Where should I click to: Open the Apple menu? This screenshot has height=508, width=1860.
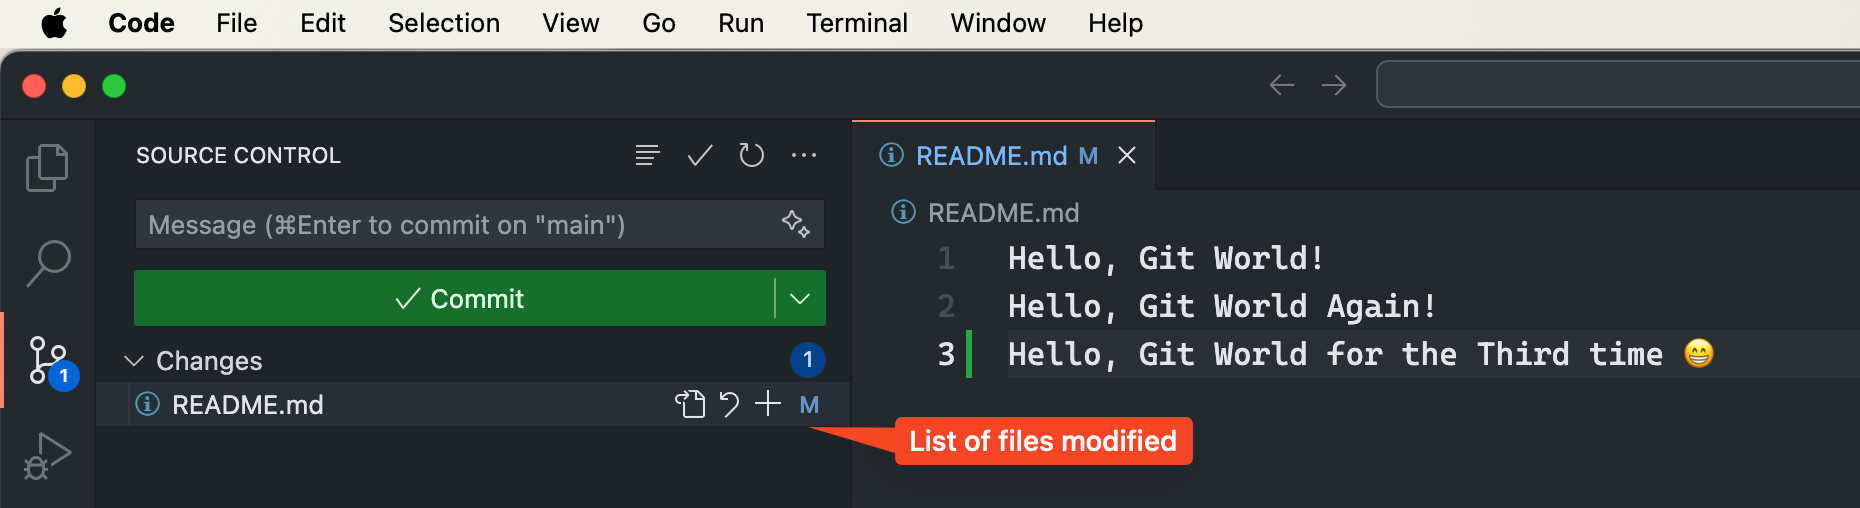pos(54,23)
